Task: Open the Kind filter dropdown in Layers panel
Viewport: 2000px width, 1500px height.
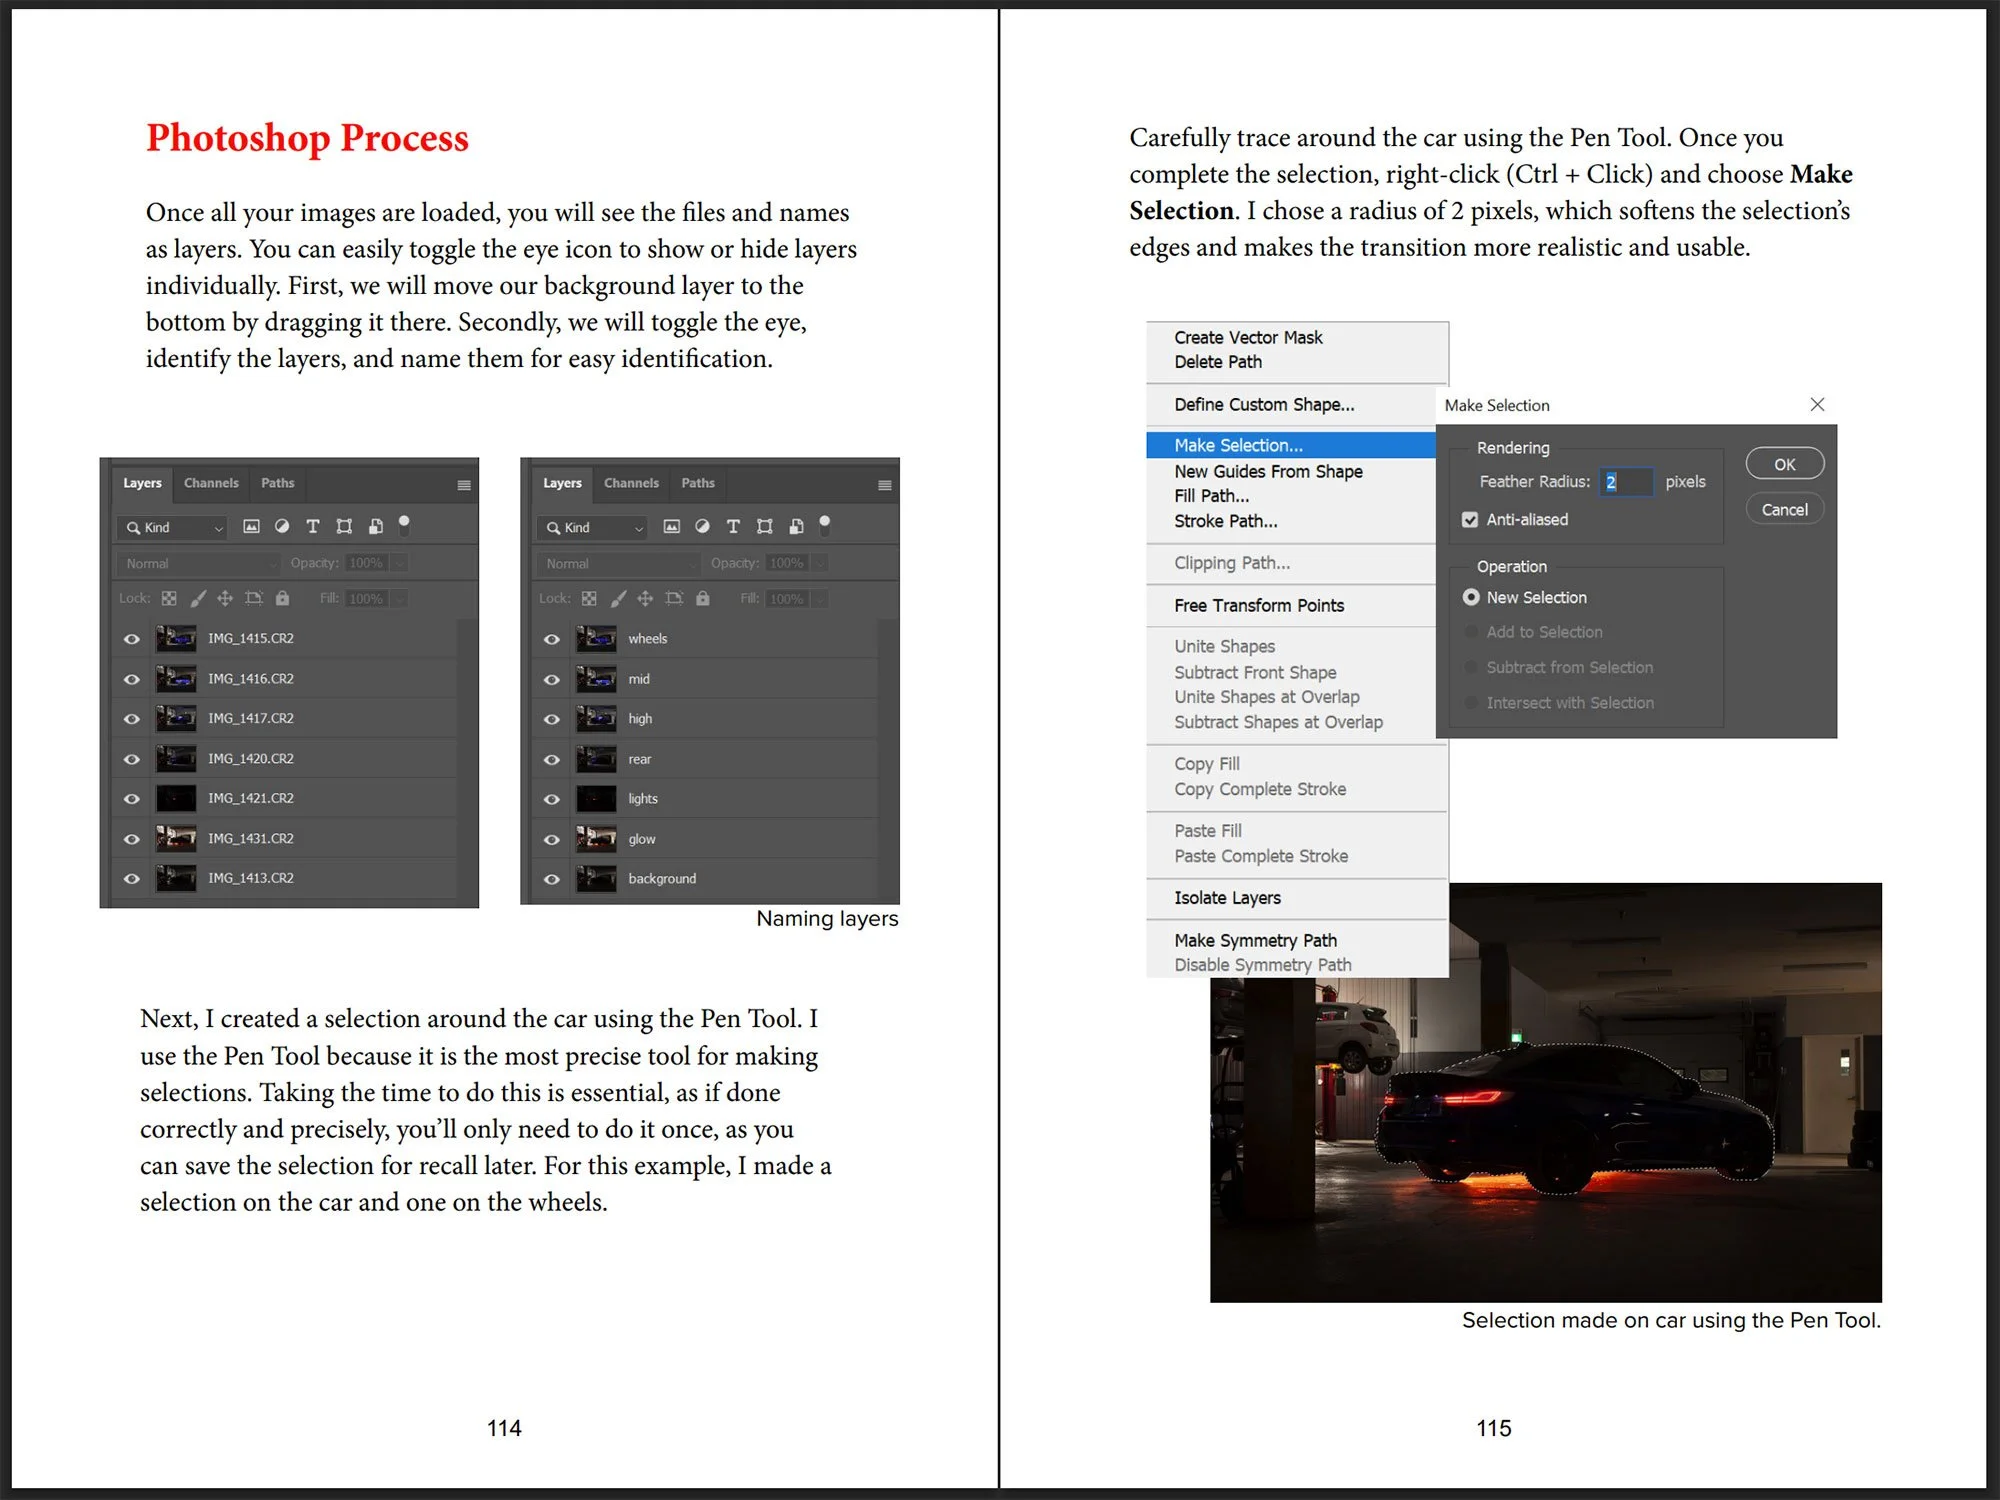Action: click(x=170, y=527)
